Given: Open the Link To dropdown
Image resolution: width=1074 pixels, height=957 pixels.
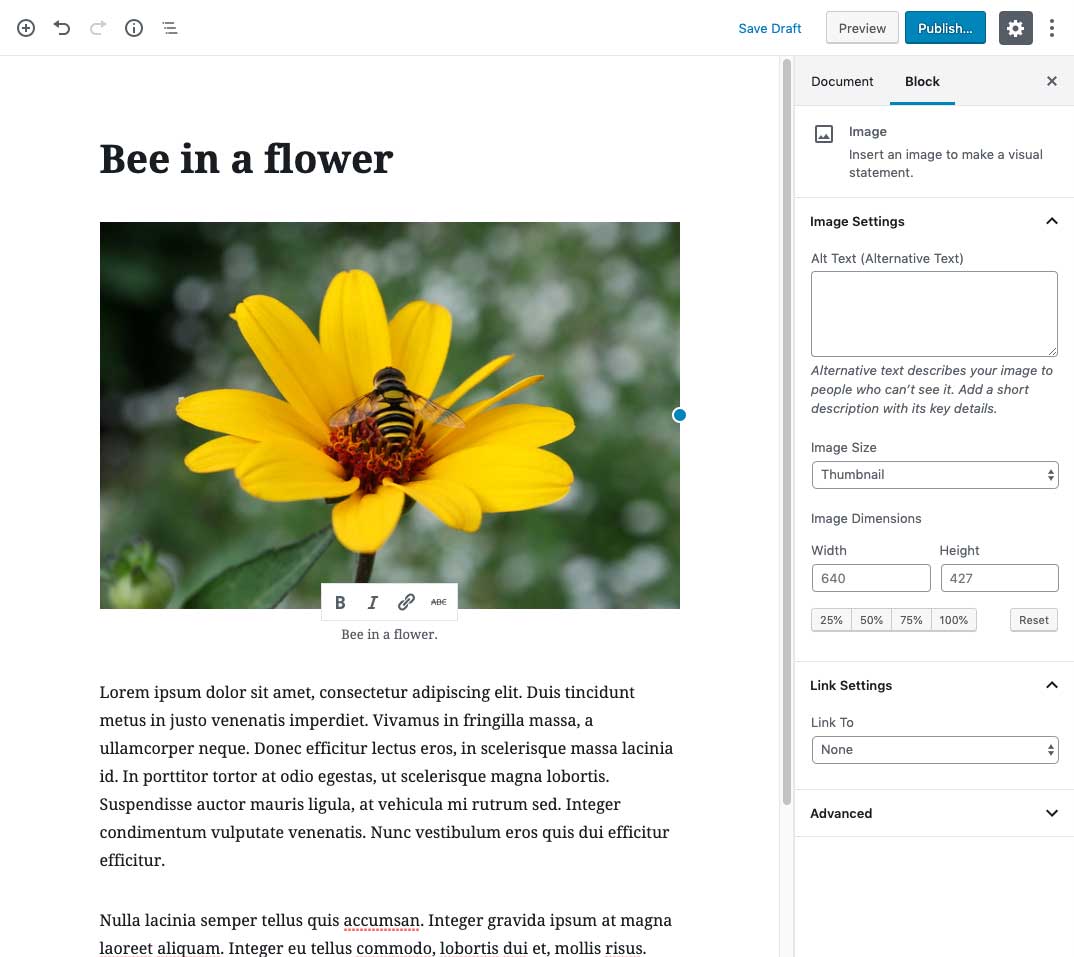Looking at the screenshot, I should tap(934, 749).
